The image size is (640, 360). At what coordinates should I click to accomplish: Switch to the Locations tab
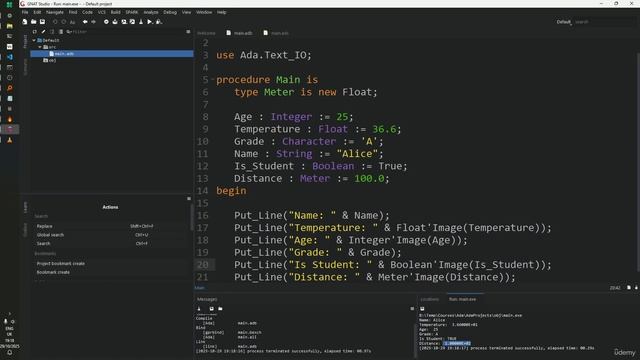429,299
